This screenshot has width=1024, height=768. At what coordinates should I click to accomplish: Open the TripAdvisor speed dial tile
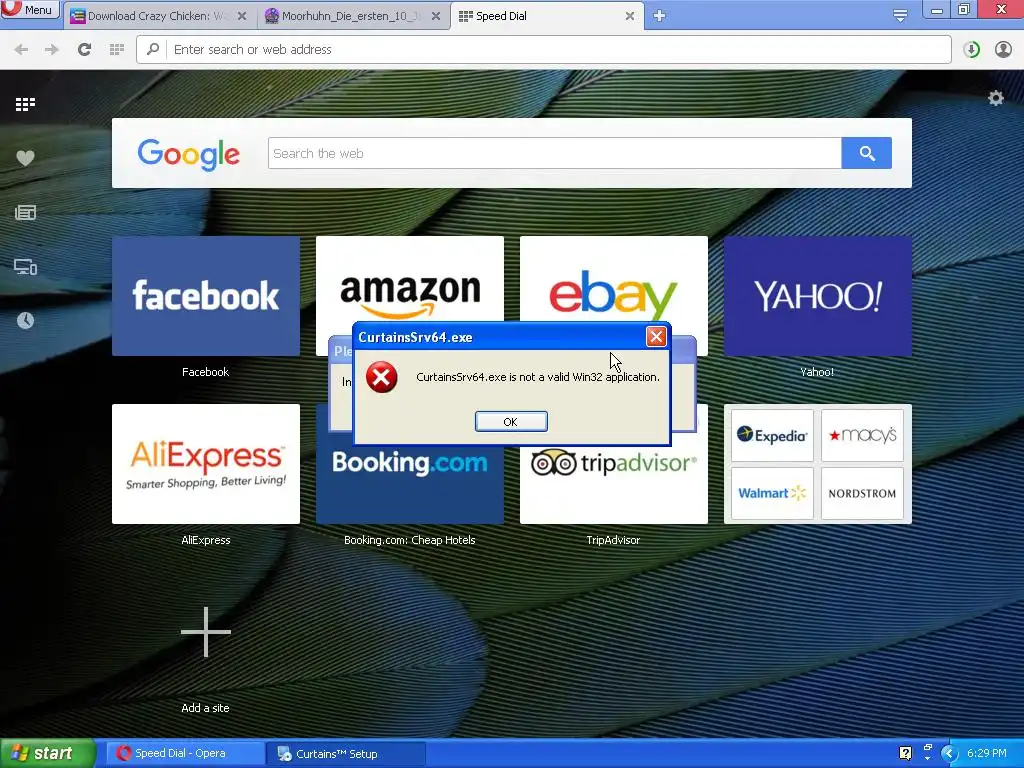[613, 485]
